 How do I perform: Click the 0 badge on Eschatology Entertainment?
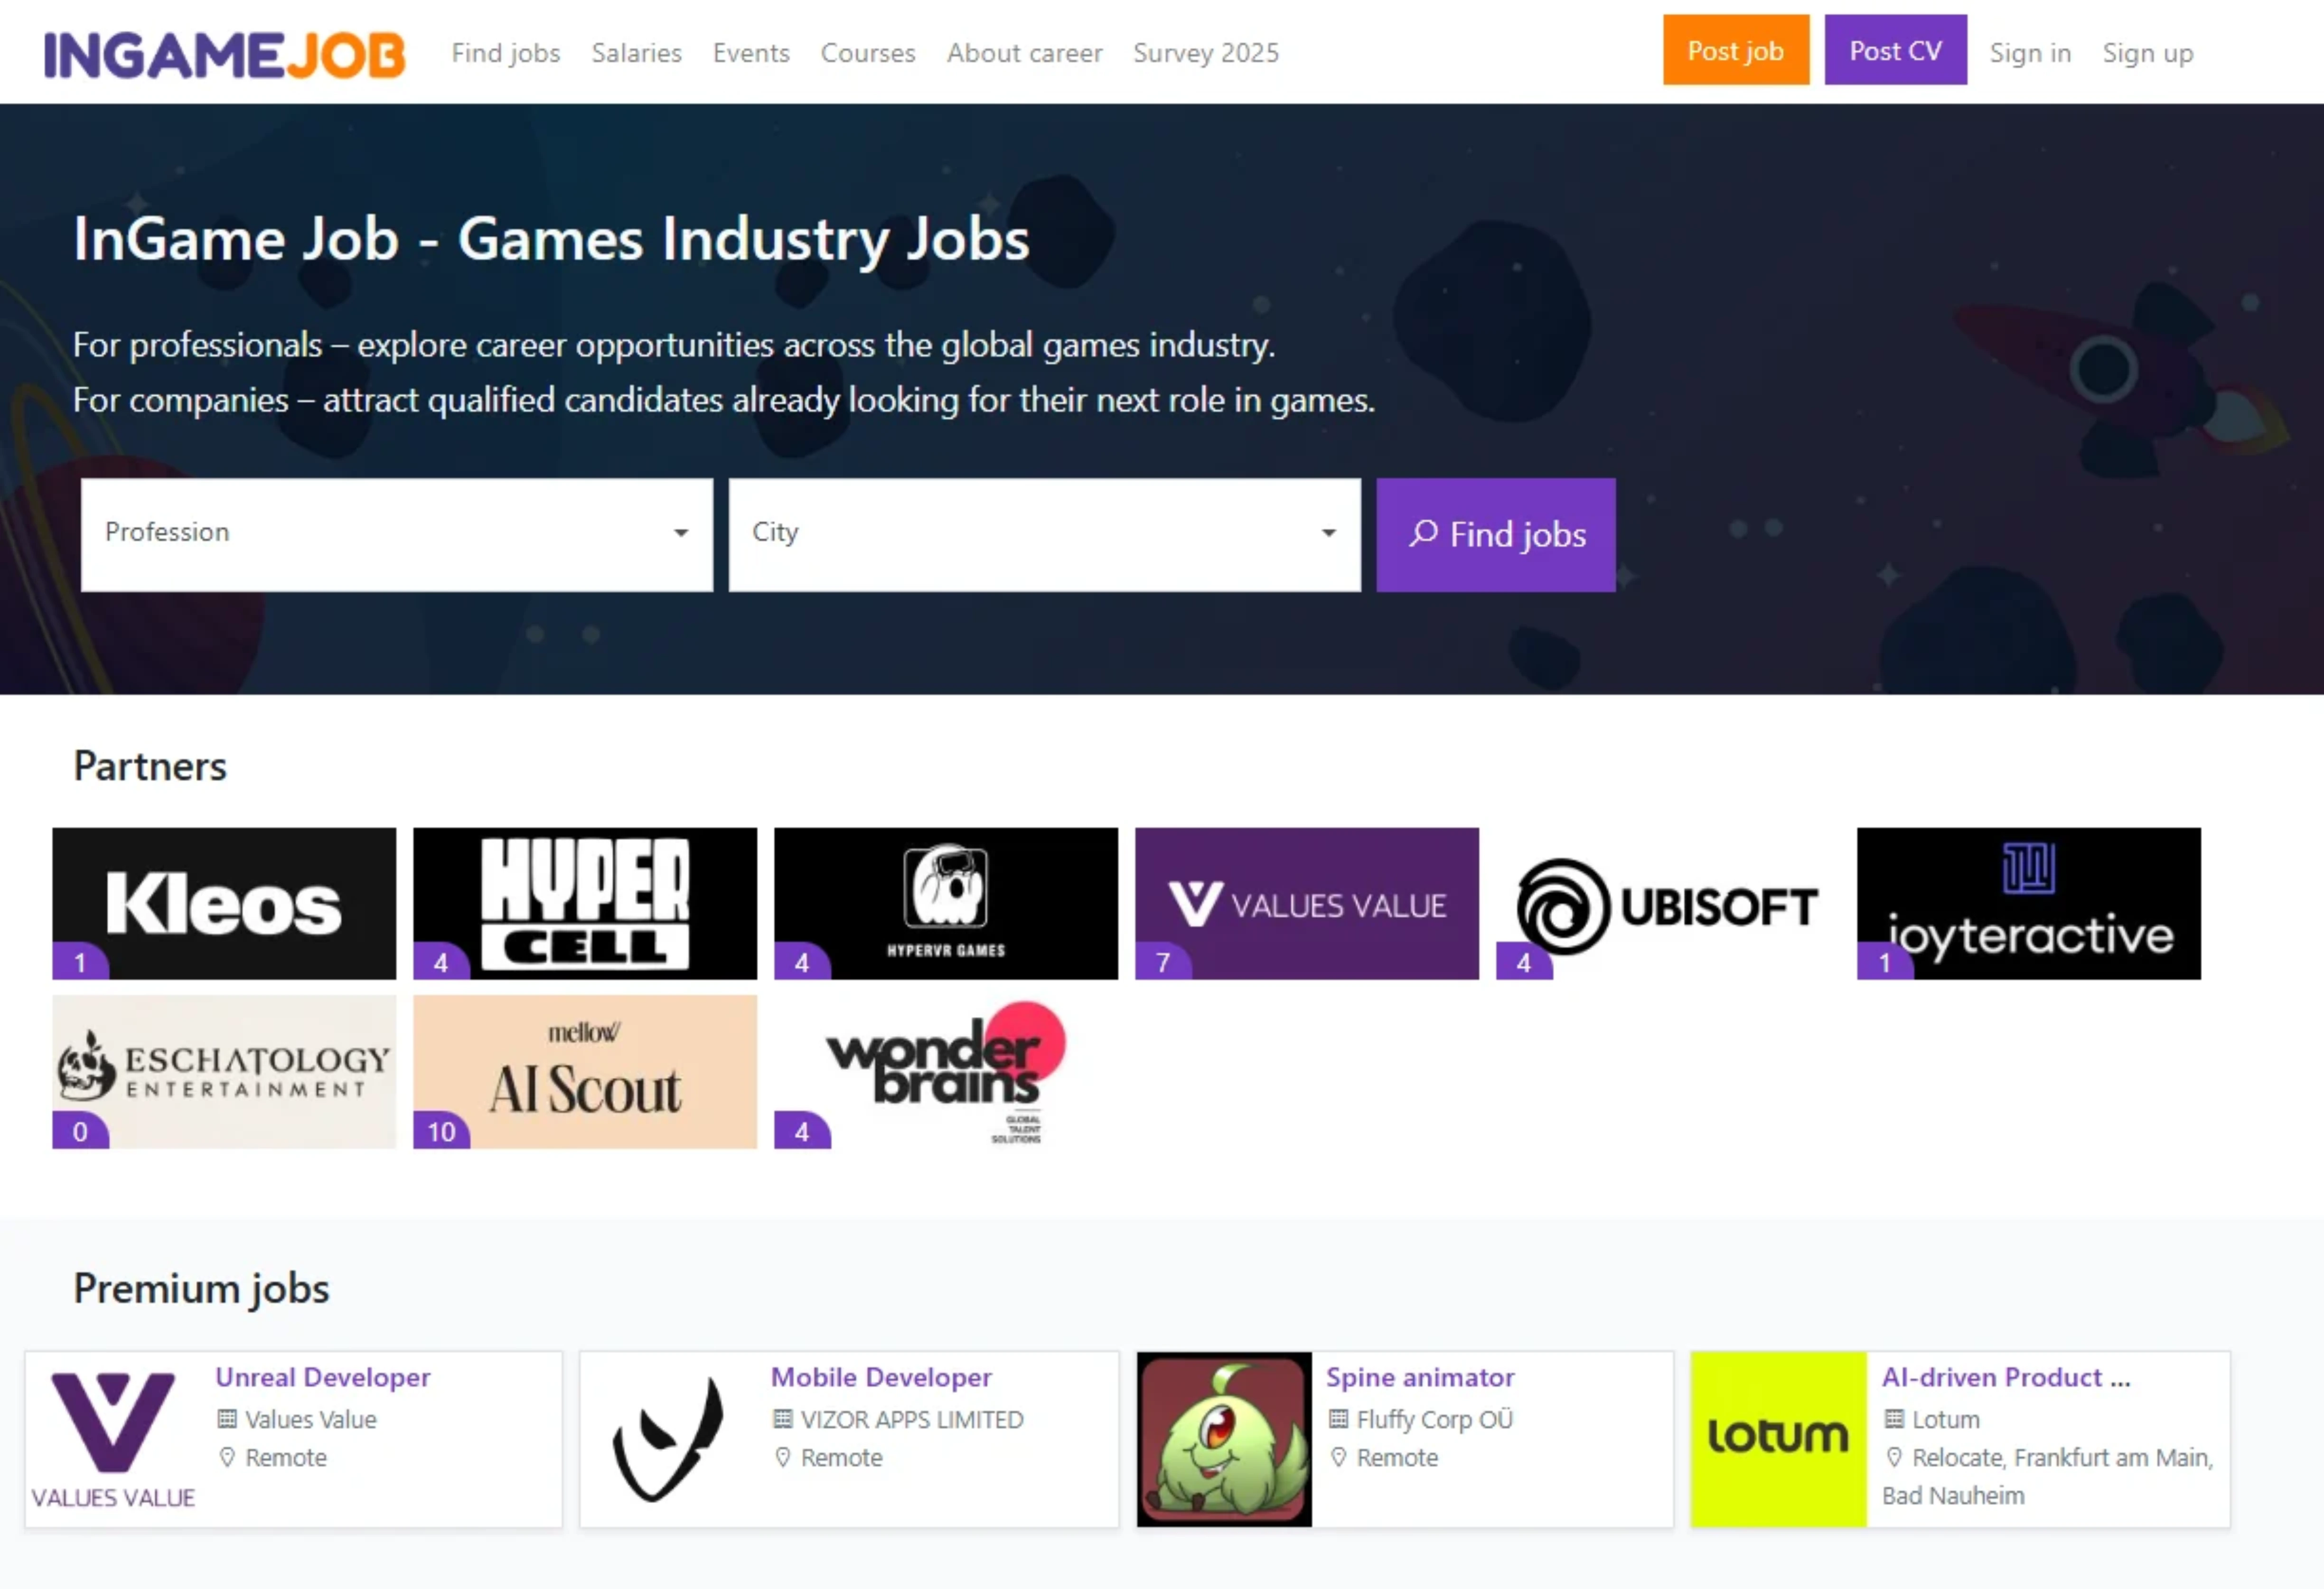click(80, 1131)
